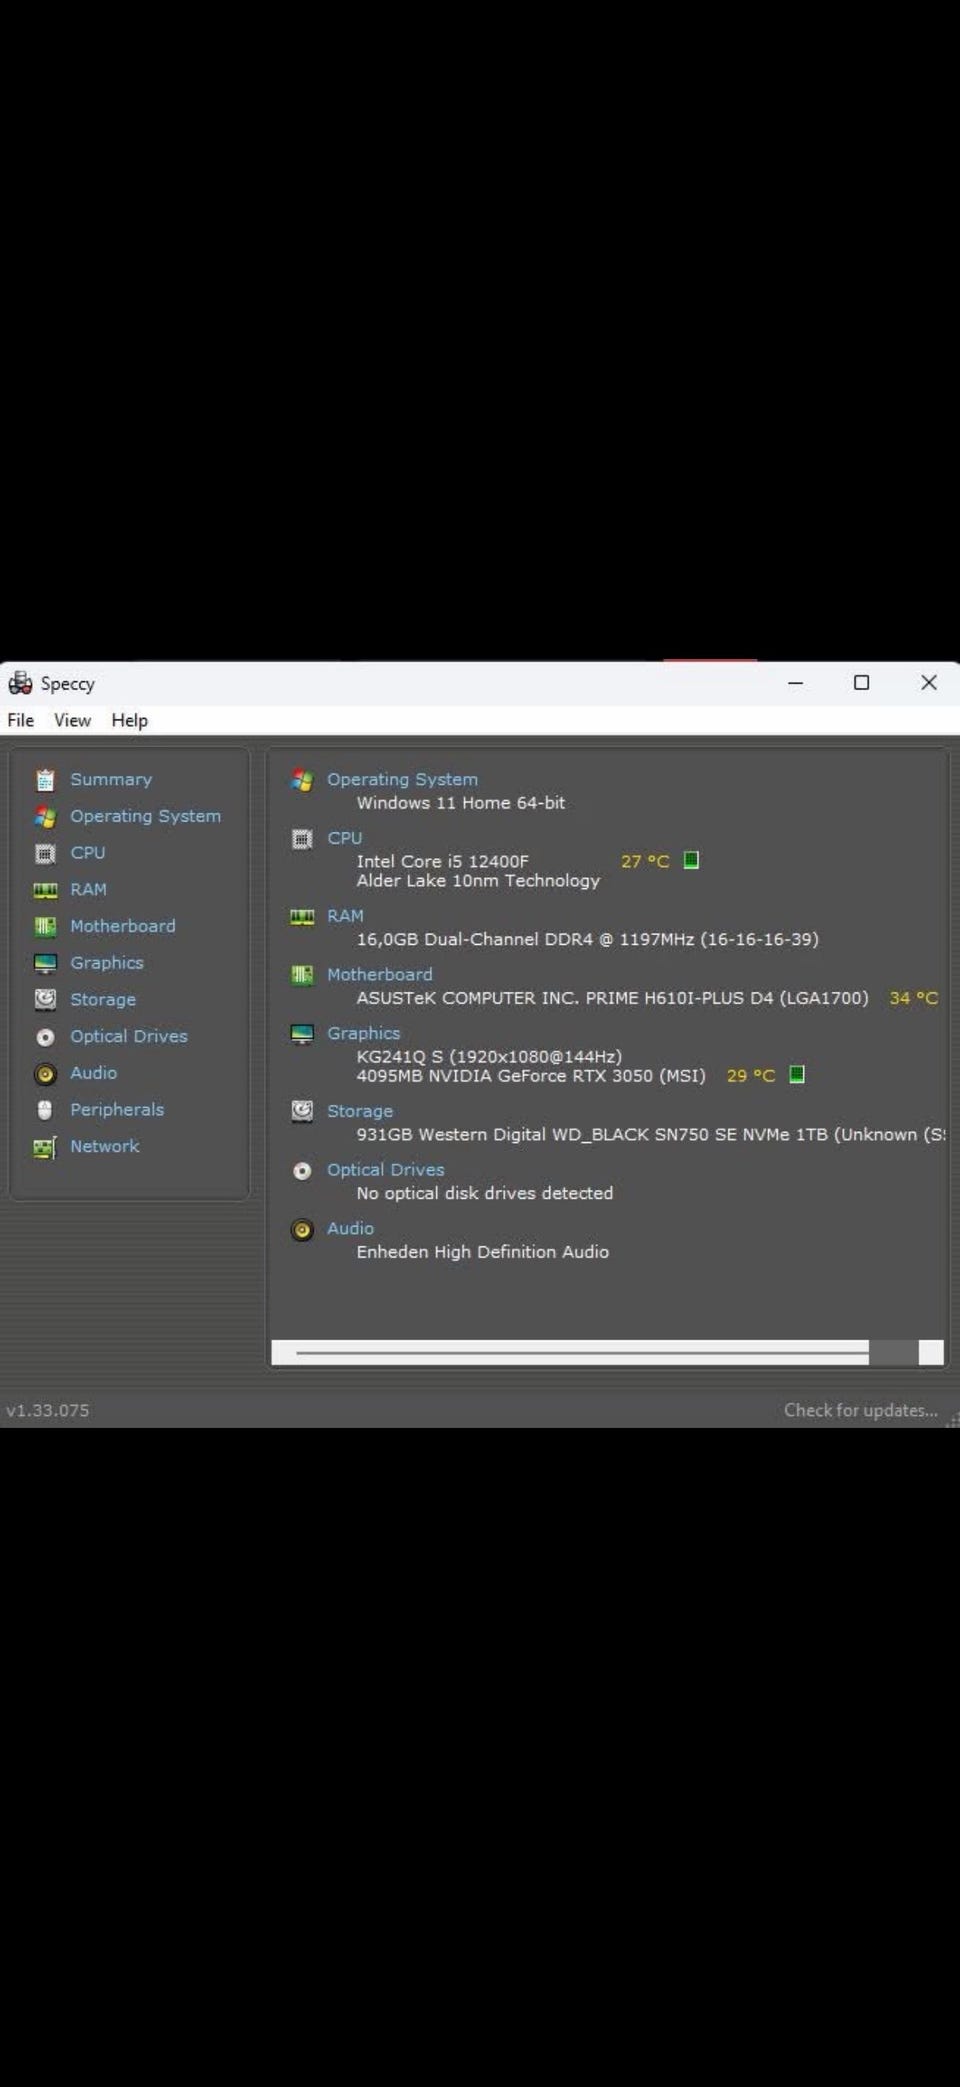Click the Audio speaker icon in summary pane
This screenshot has height=2087, width=960.
tap(302, 1230)
